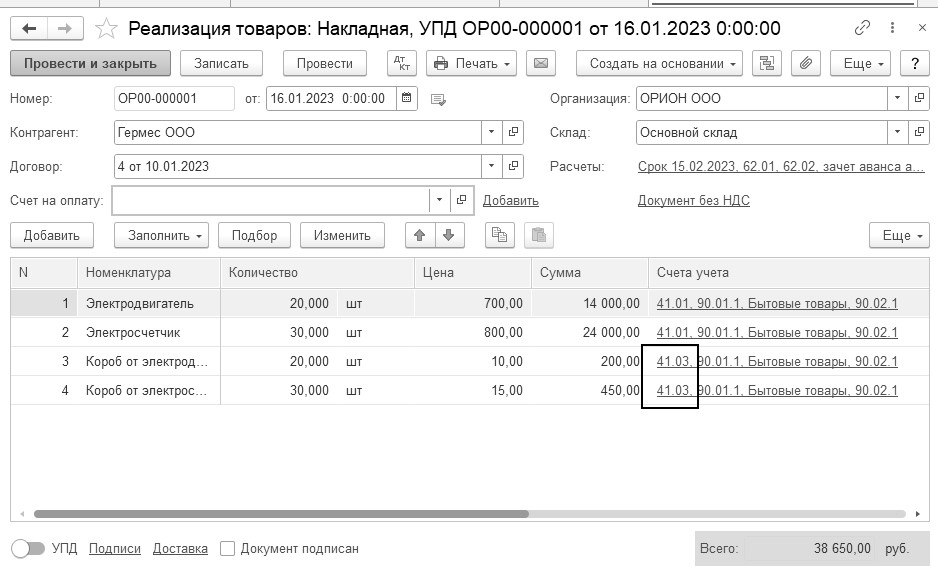
Task: Click the Сумма column header
Action: pos(590,273)
